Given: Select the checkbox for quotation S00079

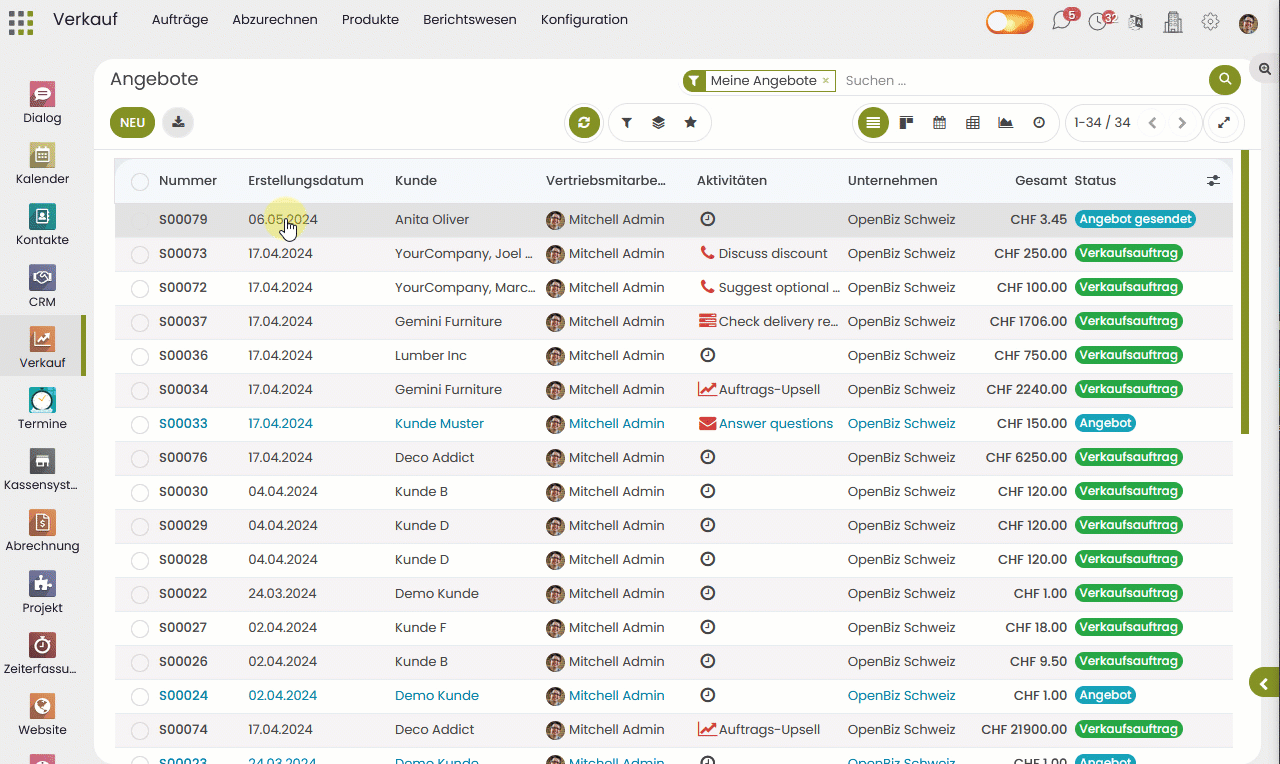Looking at the screenshot, I should pyautogui.click(x=140, y=219).
